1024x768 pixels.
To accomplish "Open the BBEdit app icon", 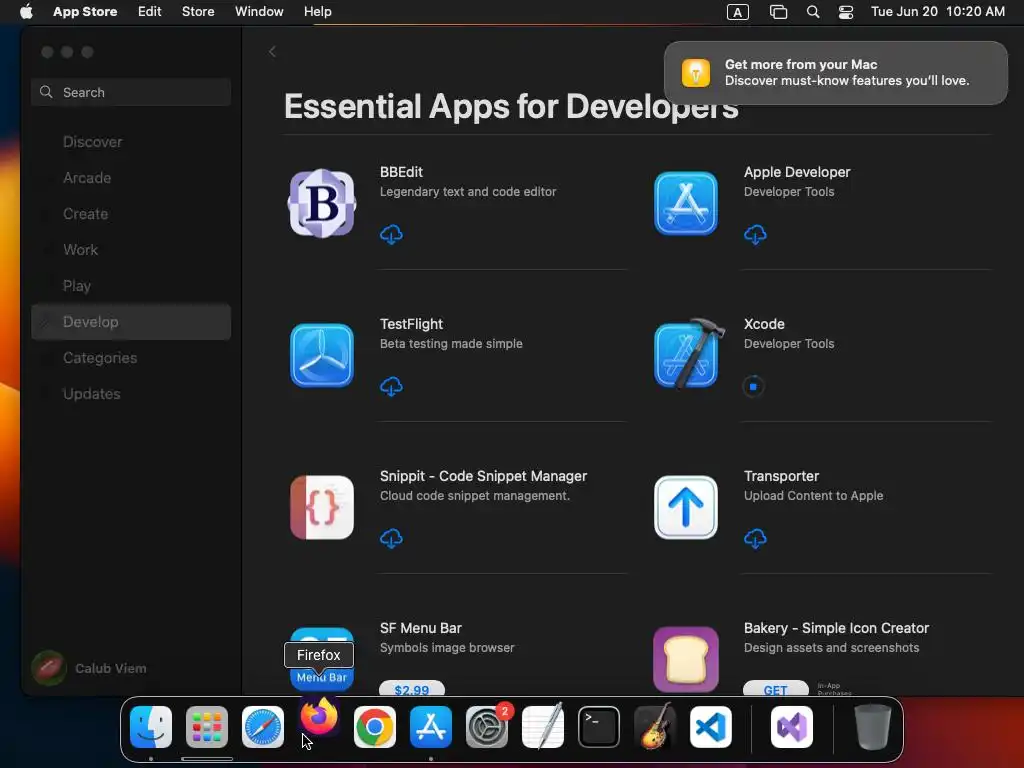I will tap(322, 203).
